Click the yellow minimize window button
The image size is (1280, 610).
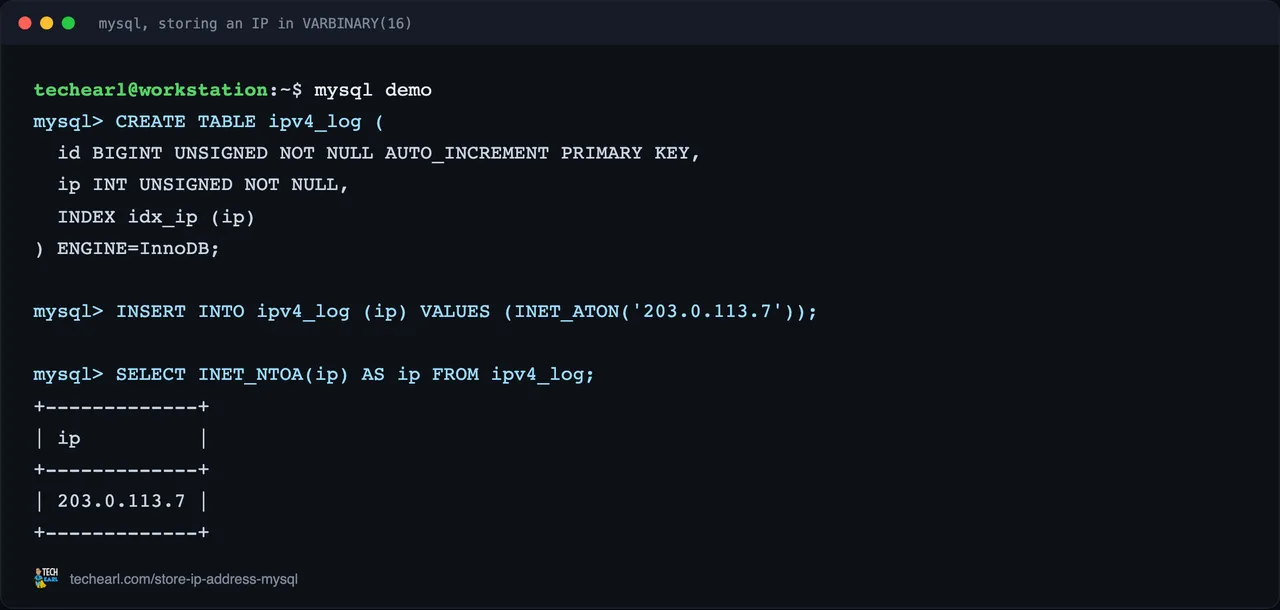(46, 23)
